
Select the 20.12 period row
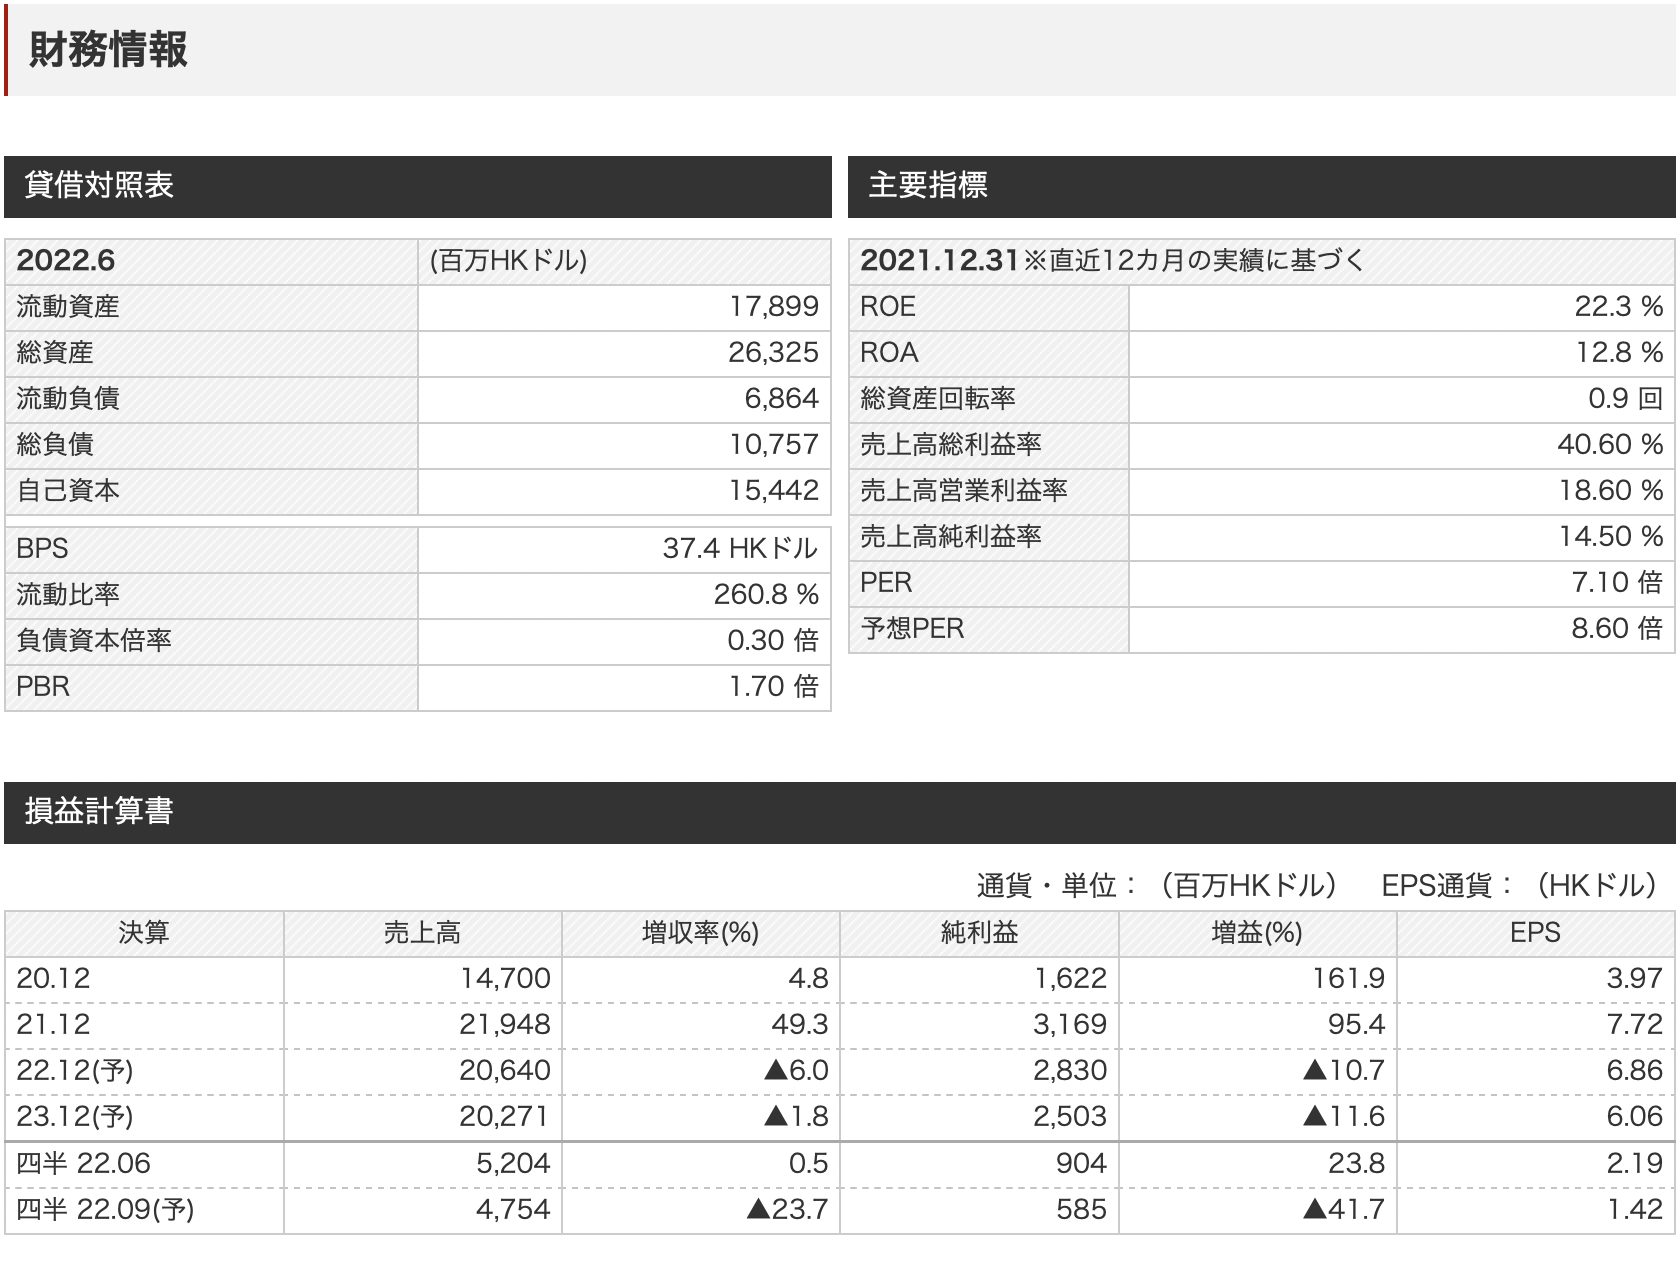point(840,979)
